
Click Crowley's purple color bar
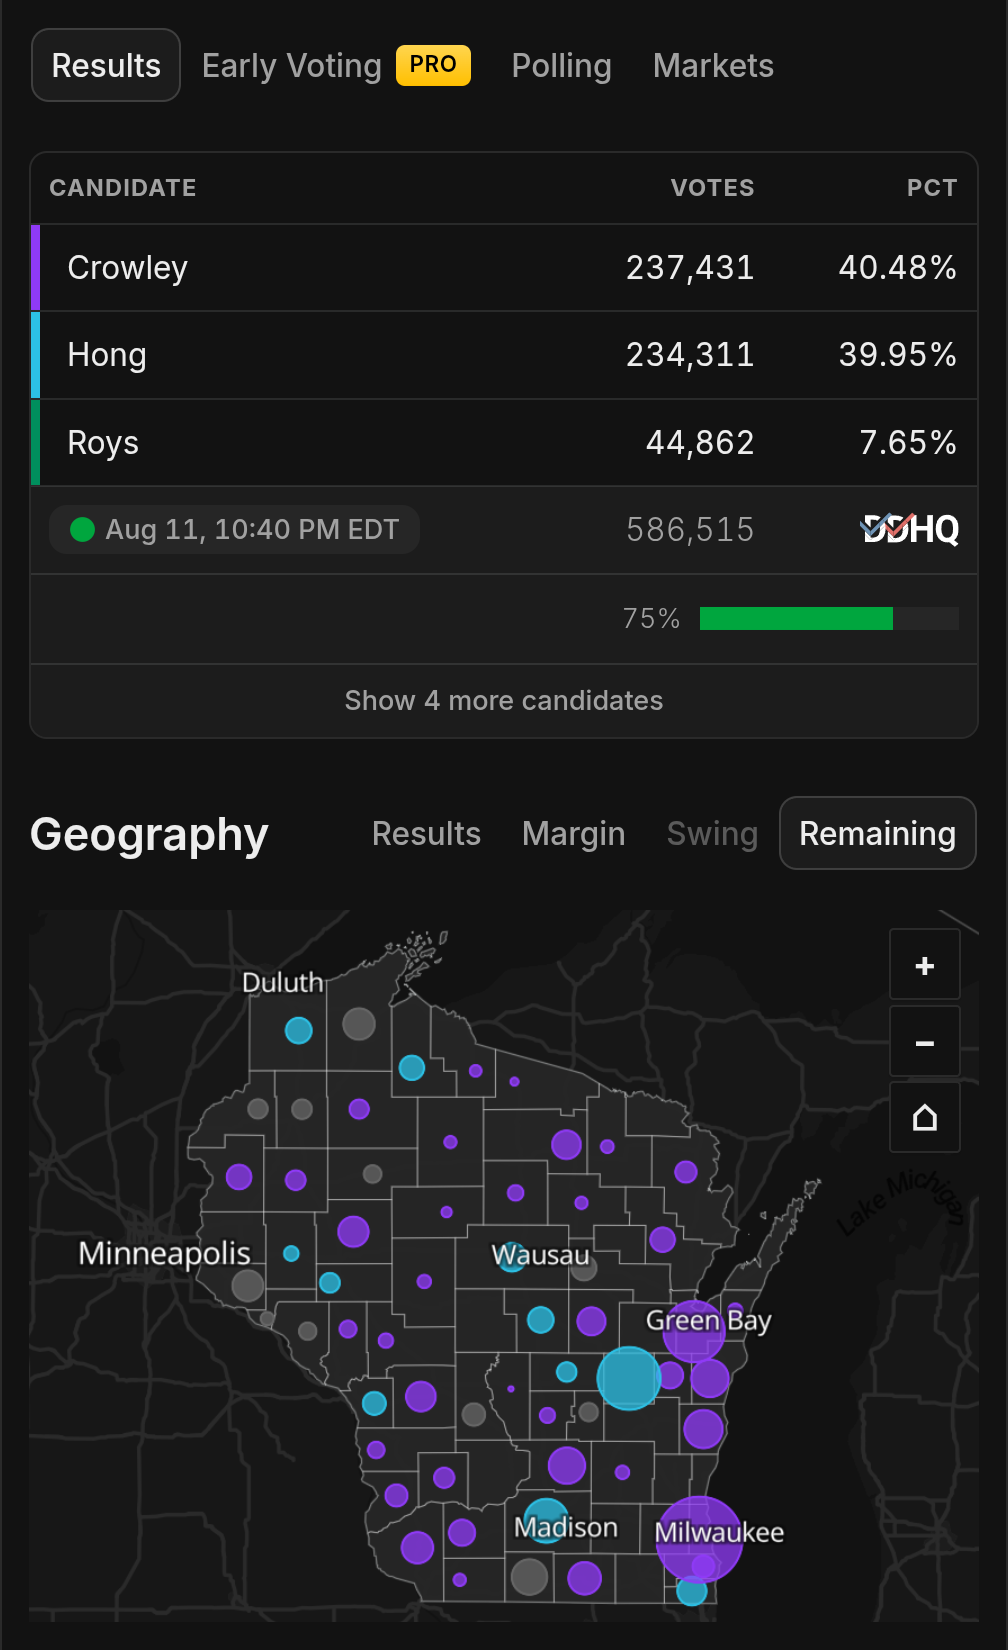(x=36, y=267)
